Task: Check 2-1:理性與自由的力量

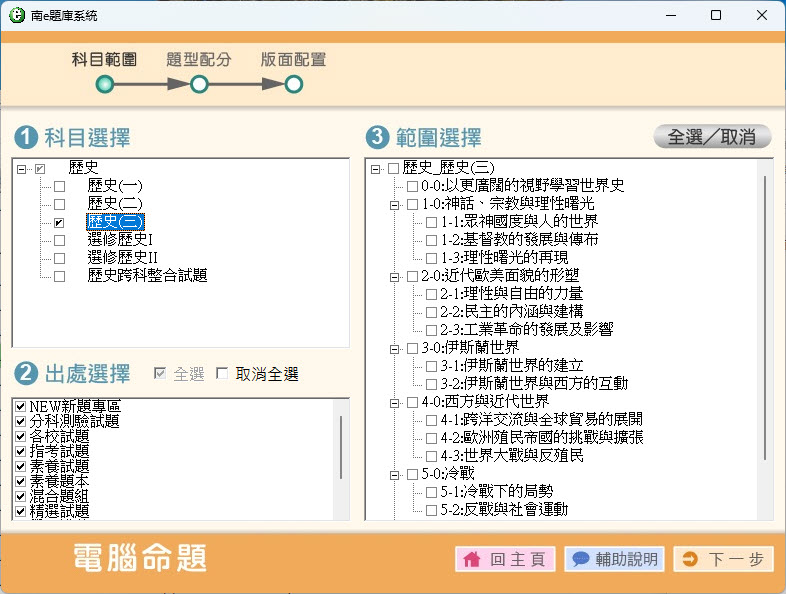Action: [x=431, y=294]
